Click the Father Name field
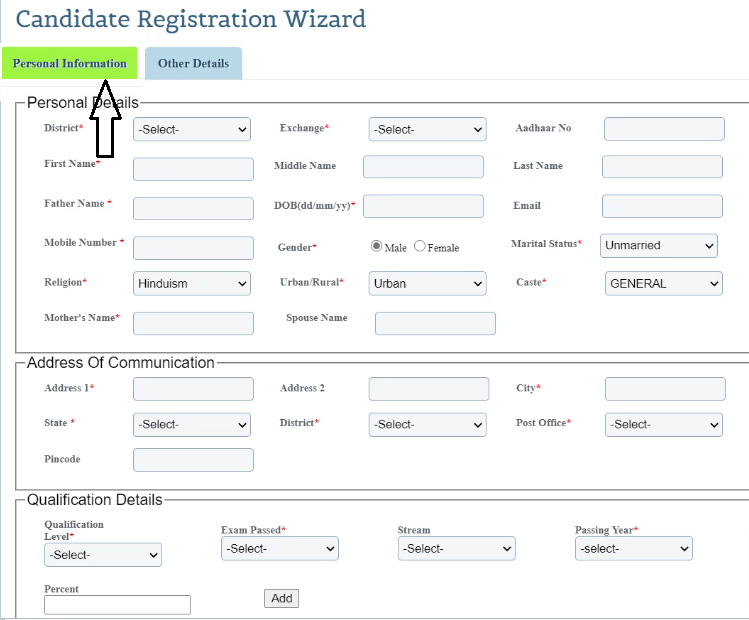The height and width of the screenshot is (620, 749). (193, 208)
